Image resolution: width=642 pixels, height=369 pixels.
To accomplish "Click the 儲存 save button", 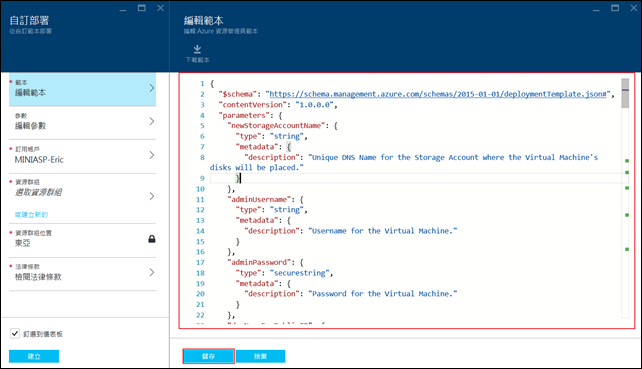I will pos(208,356).
